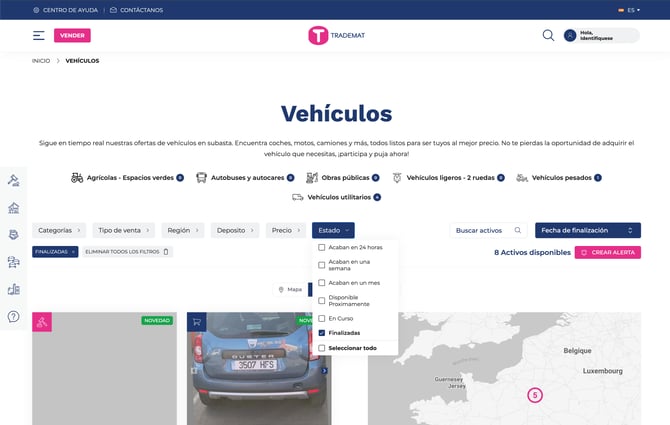
Task: Expand the Categorías filter
Action: pos(59,230)
